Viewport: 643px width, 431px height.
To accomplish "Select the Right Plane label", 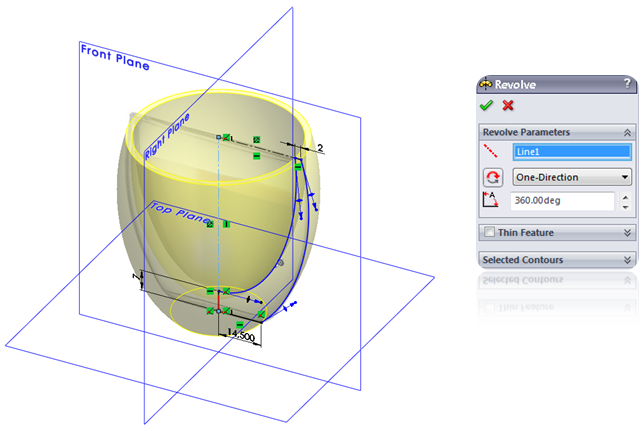I will pos(167,136).
